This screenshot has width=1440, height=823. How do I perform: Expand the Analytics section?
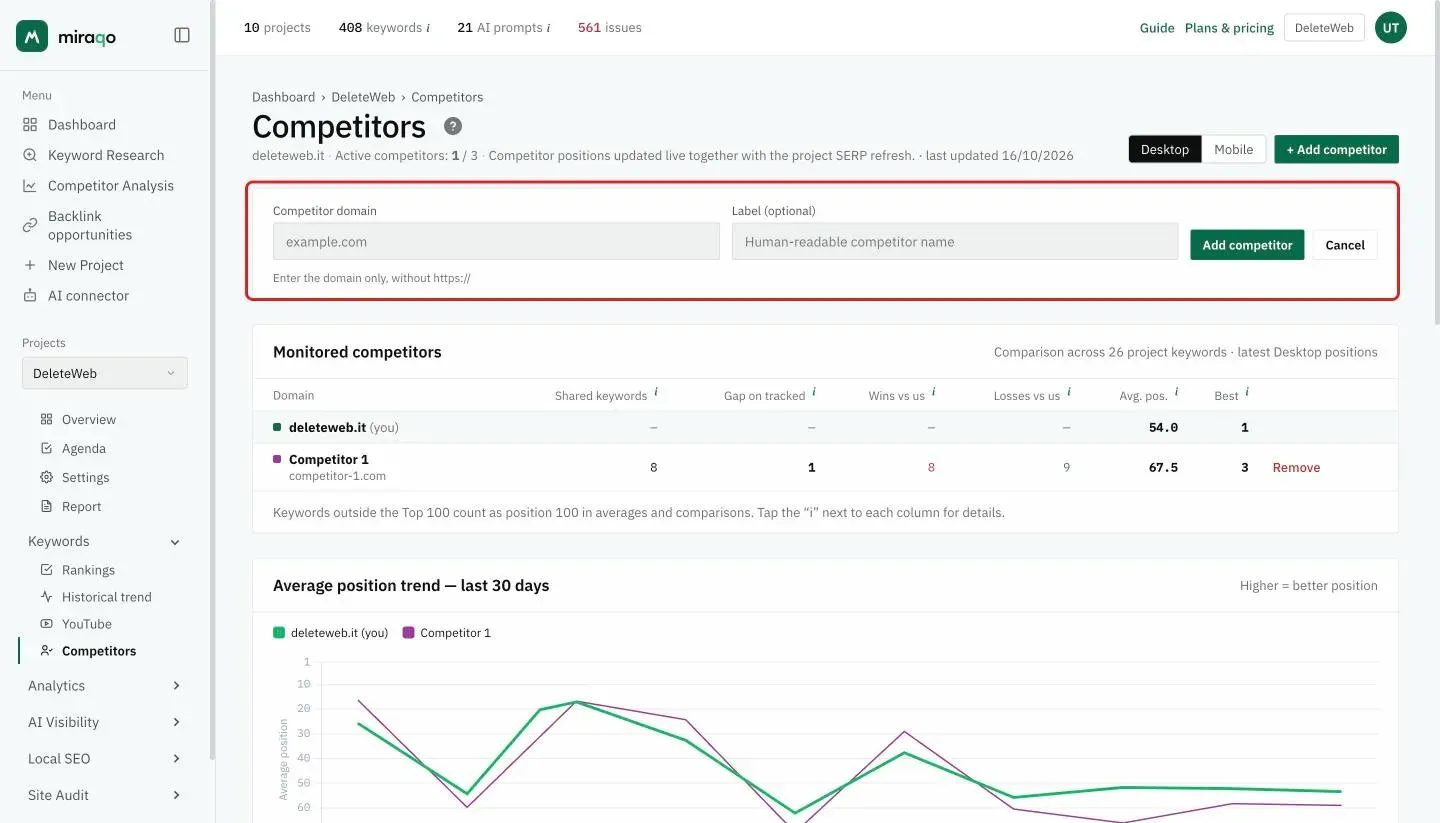(176, 686)
